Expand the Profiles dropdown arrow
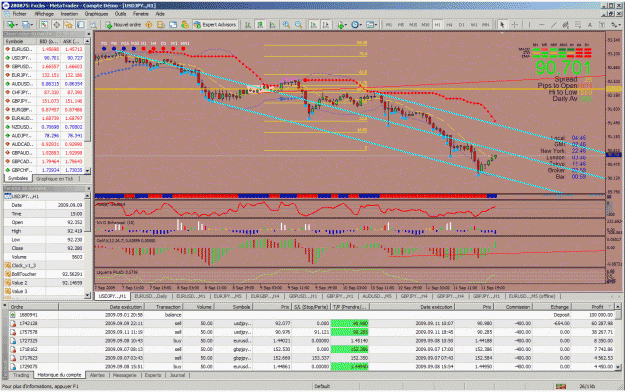Screen dimensions: 625x392 (32, 25)
